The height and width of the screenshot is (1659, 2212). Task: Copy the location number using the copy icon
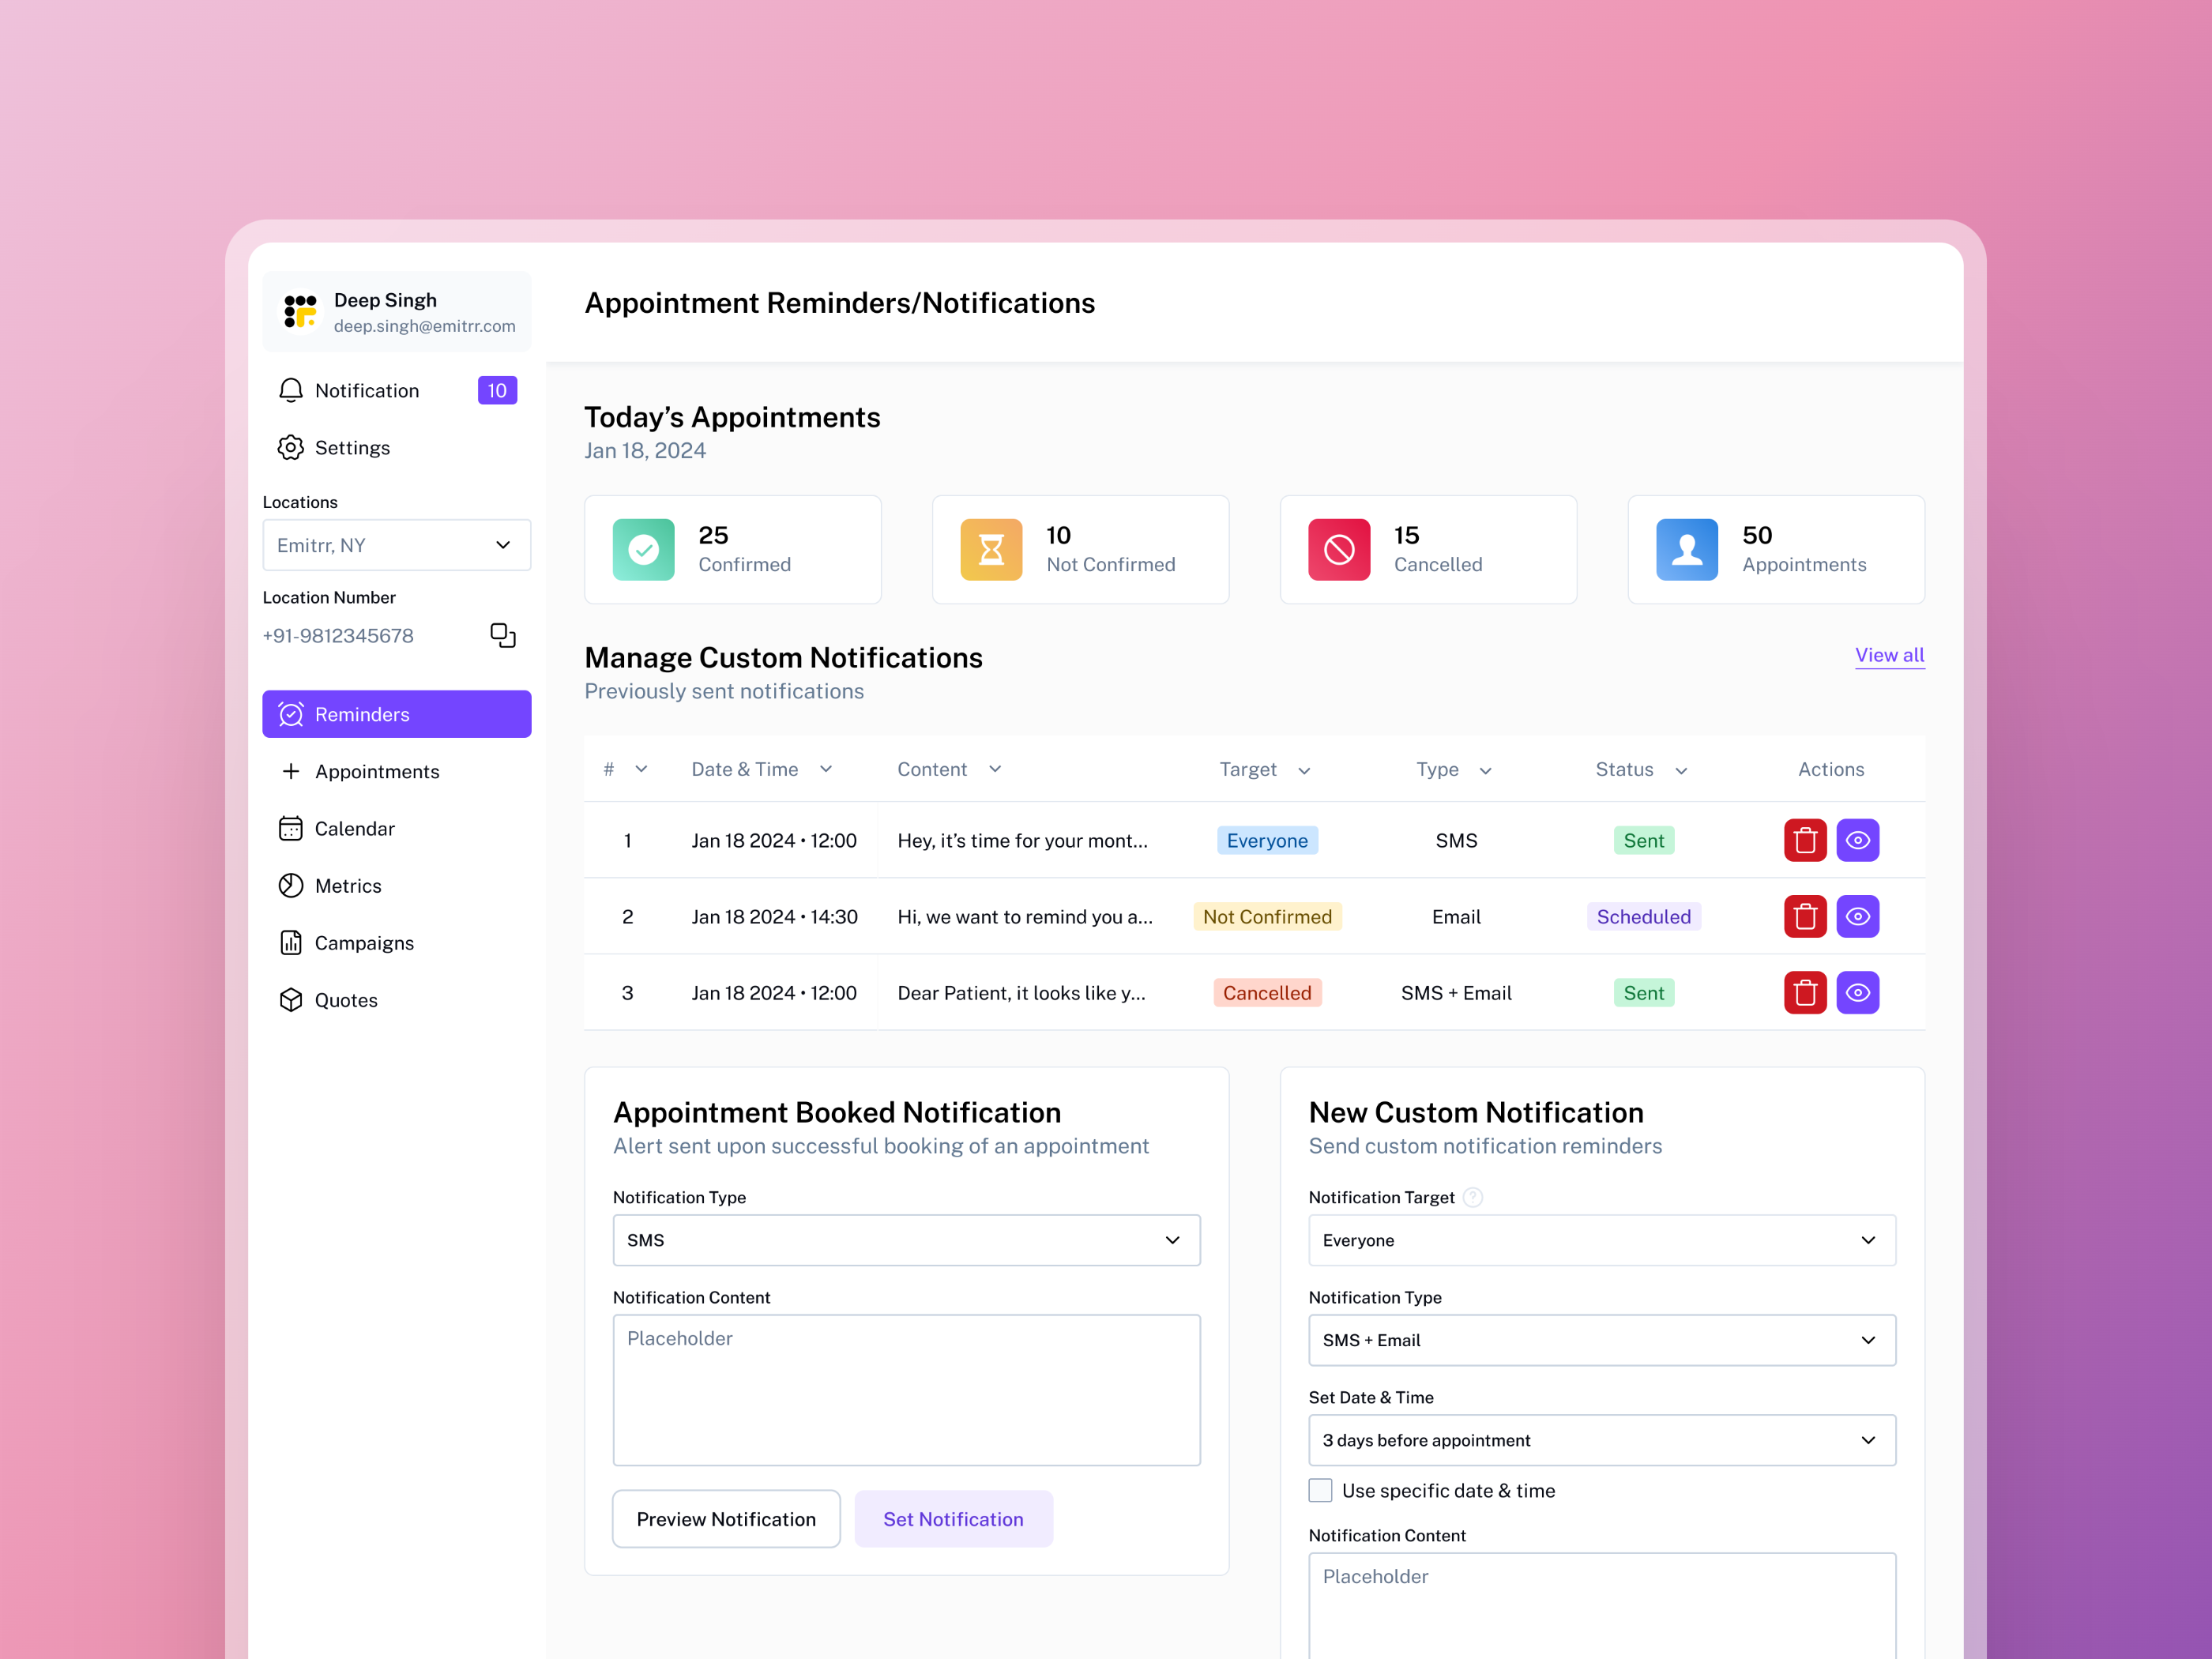(503, 635)
